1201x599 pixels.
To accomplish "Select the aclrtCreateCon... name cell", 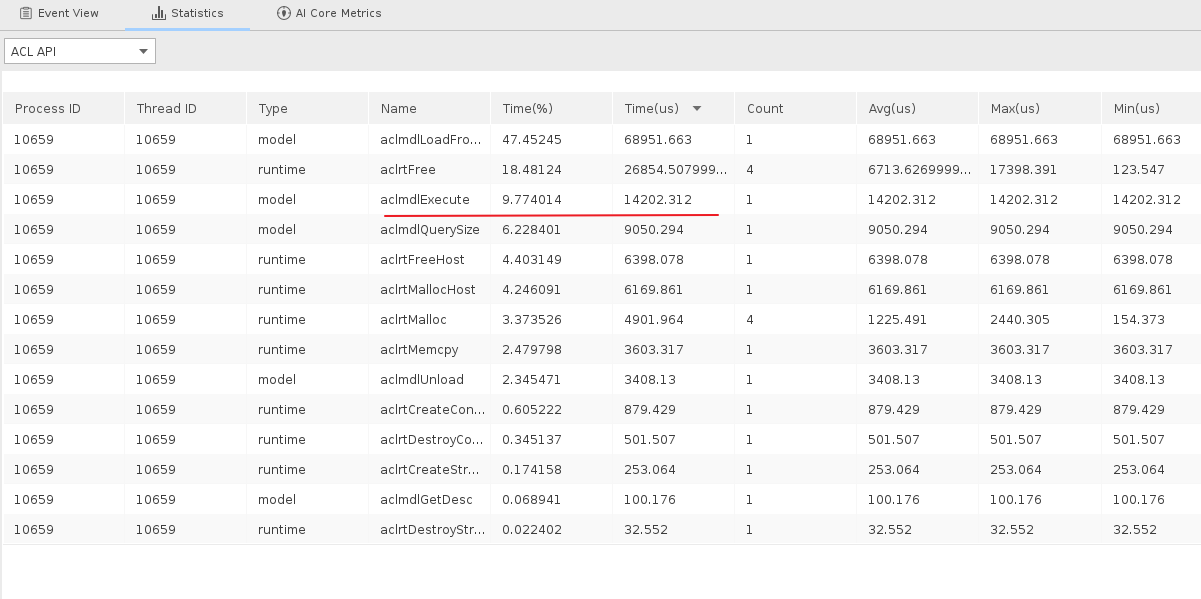I will (430, 410).
